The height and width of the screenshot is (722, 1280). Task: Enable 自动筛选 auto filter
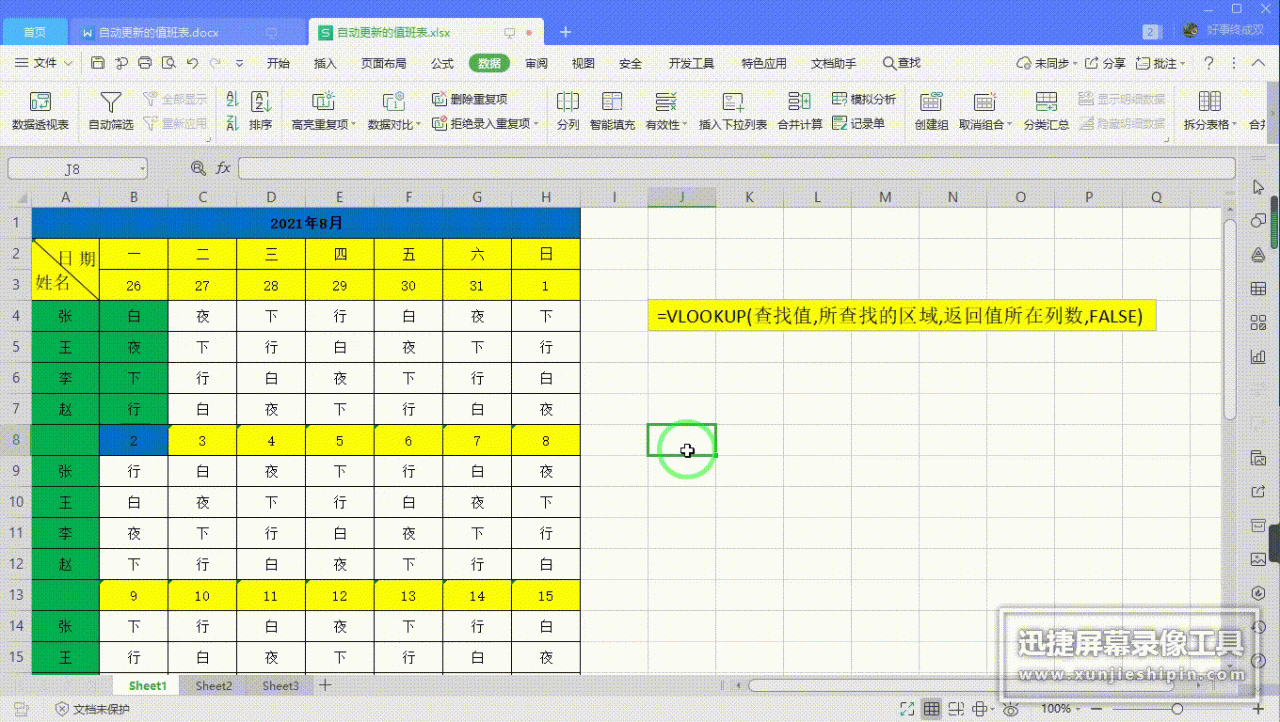click(x=111, y=110)
